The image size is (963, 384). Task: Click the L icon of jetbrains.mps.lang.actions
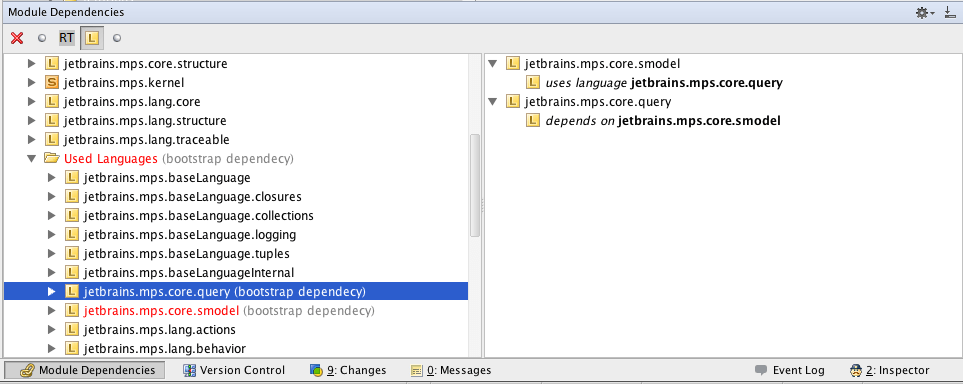(72, 329)
